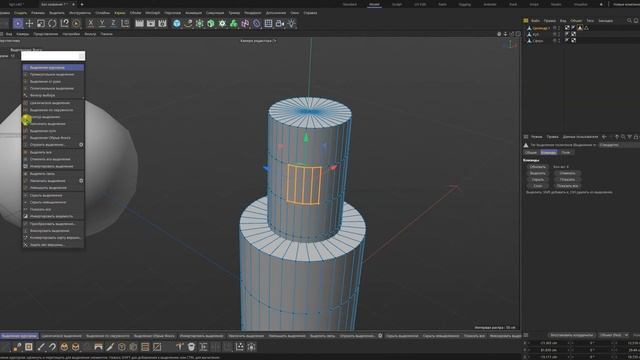The image size is (640, 360).
Task: Click the Bridge tool icon in bottom palette
Action: [98, 347]
